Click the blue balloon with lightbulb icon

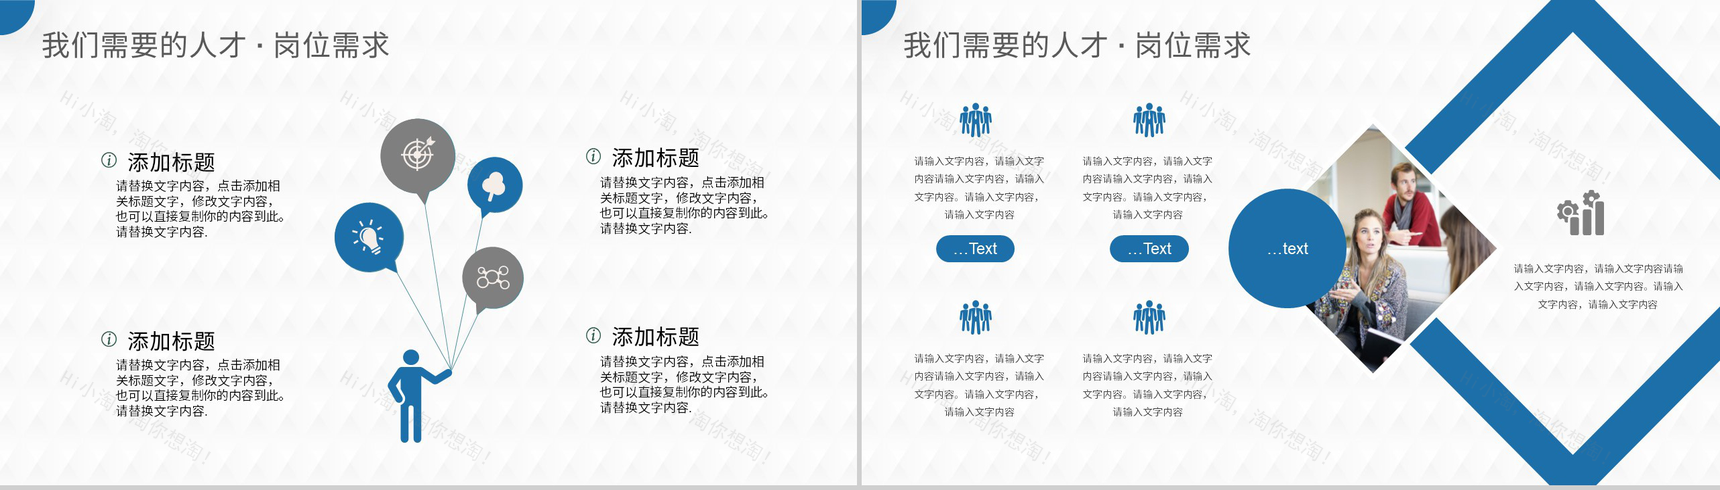click(369, 238)
